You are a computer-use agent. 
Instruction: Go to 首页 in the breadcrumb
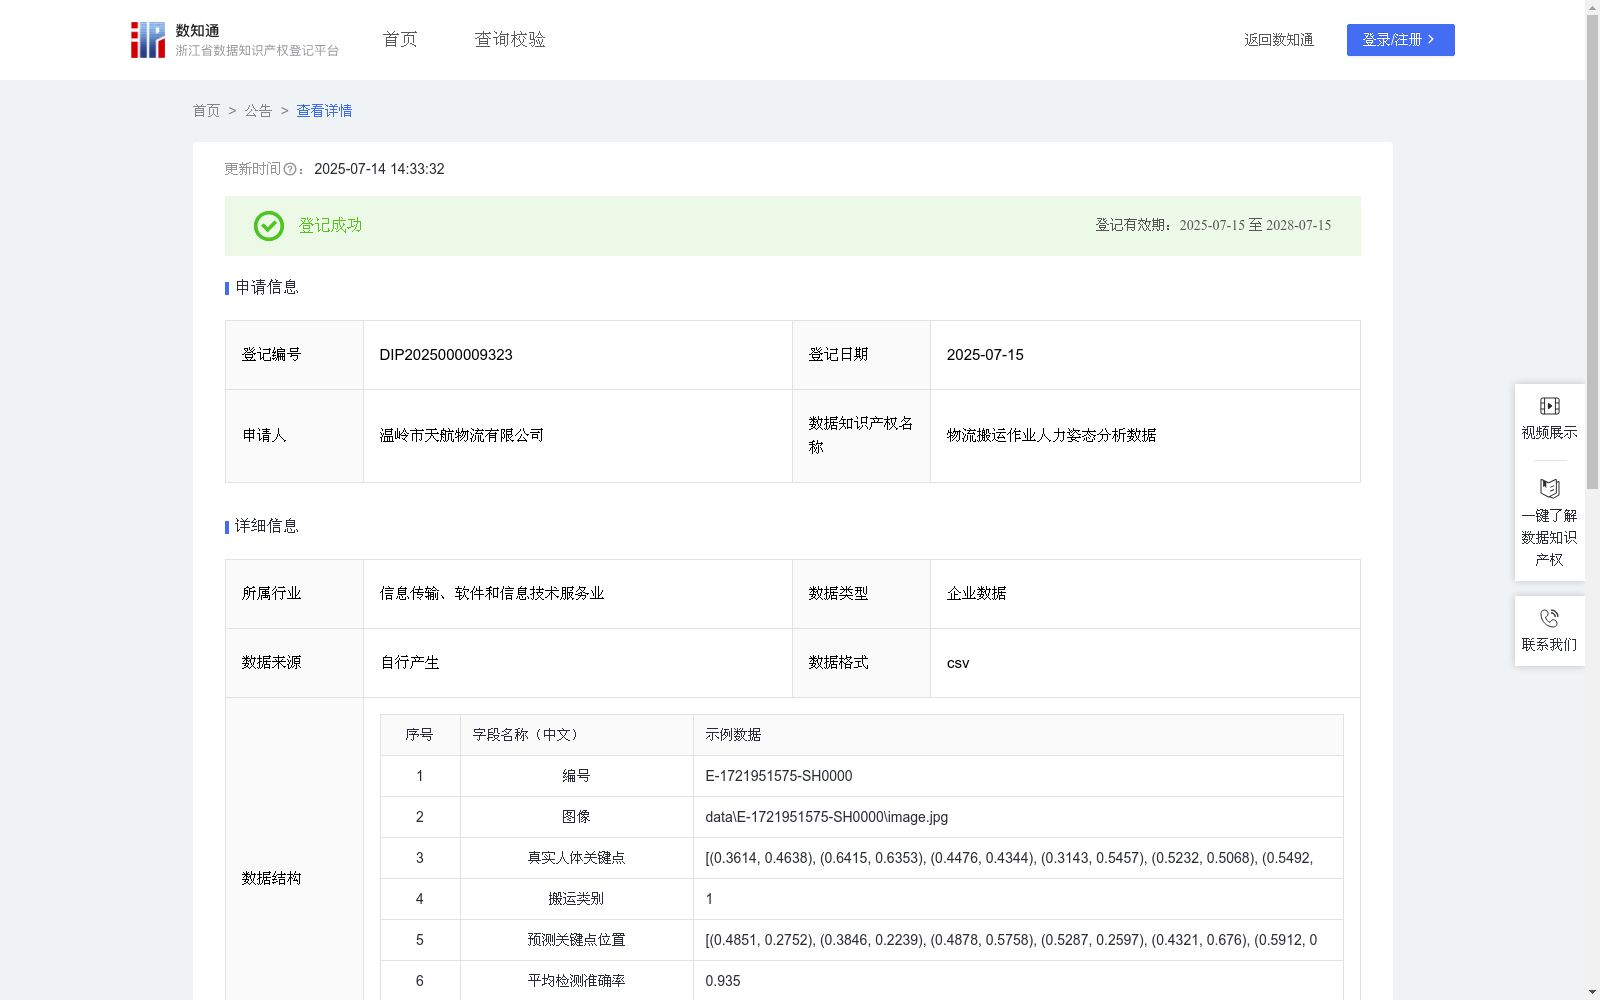click(206, 111)
